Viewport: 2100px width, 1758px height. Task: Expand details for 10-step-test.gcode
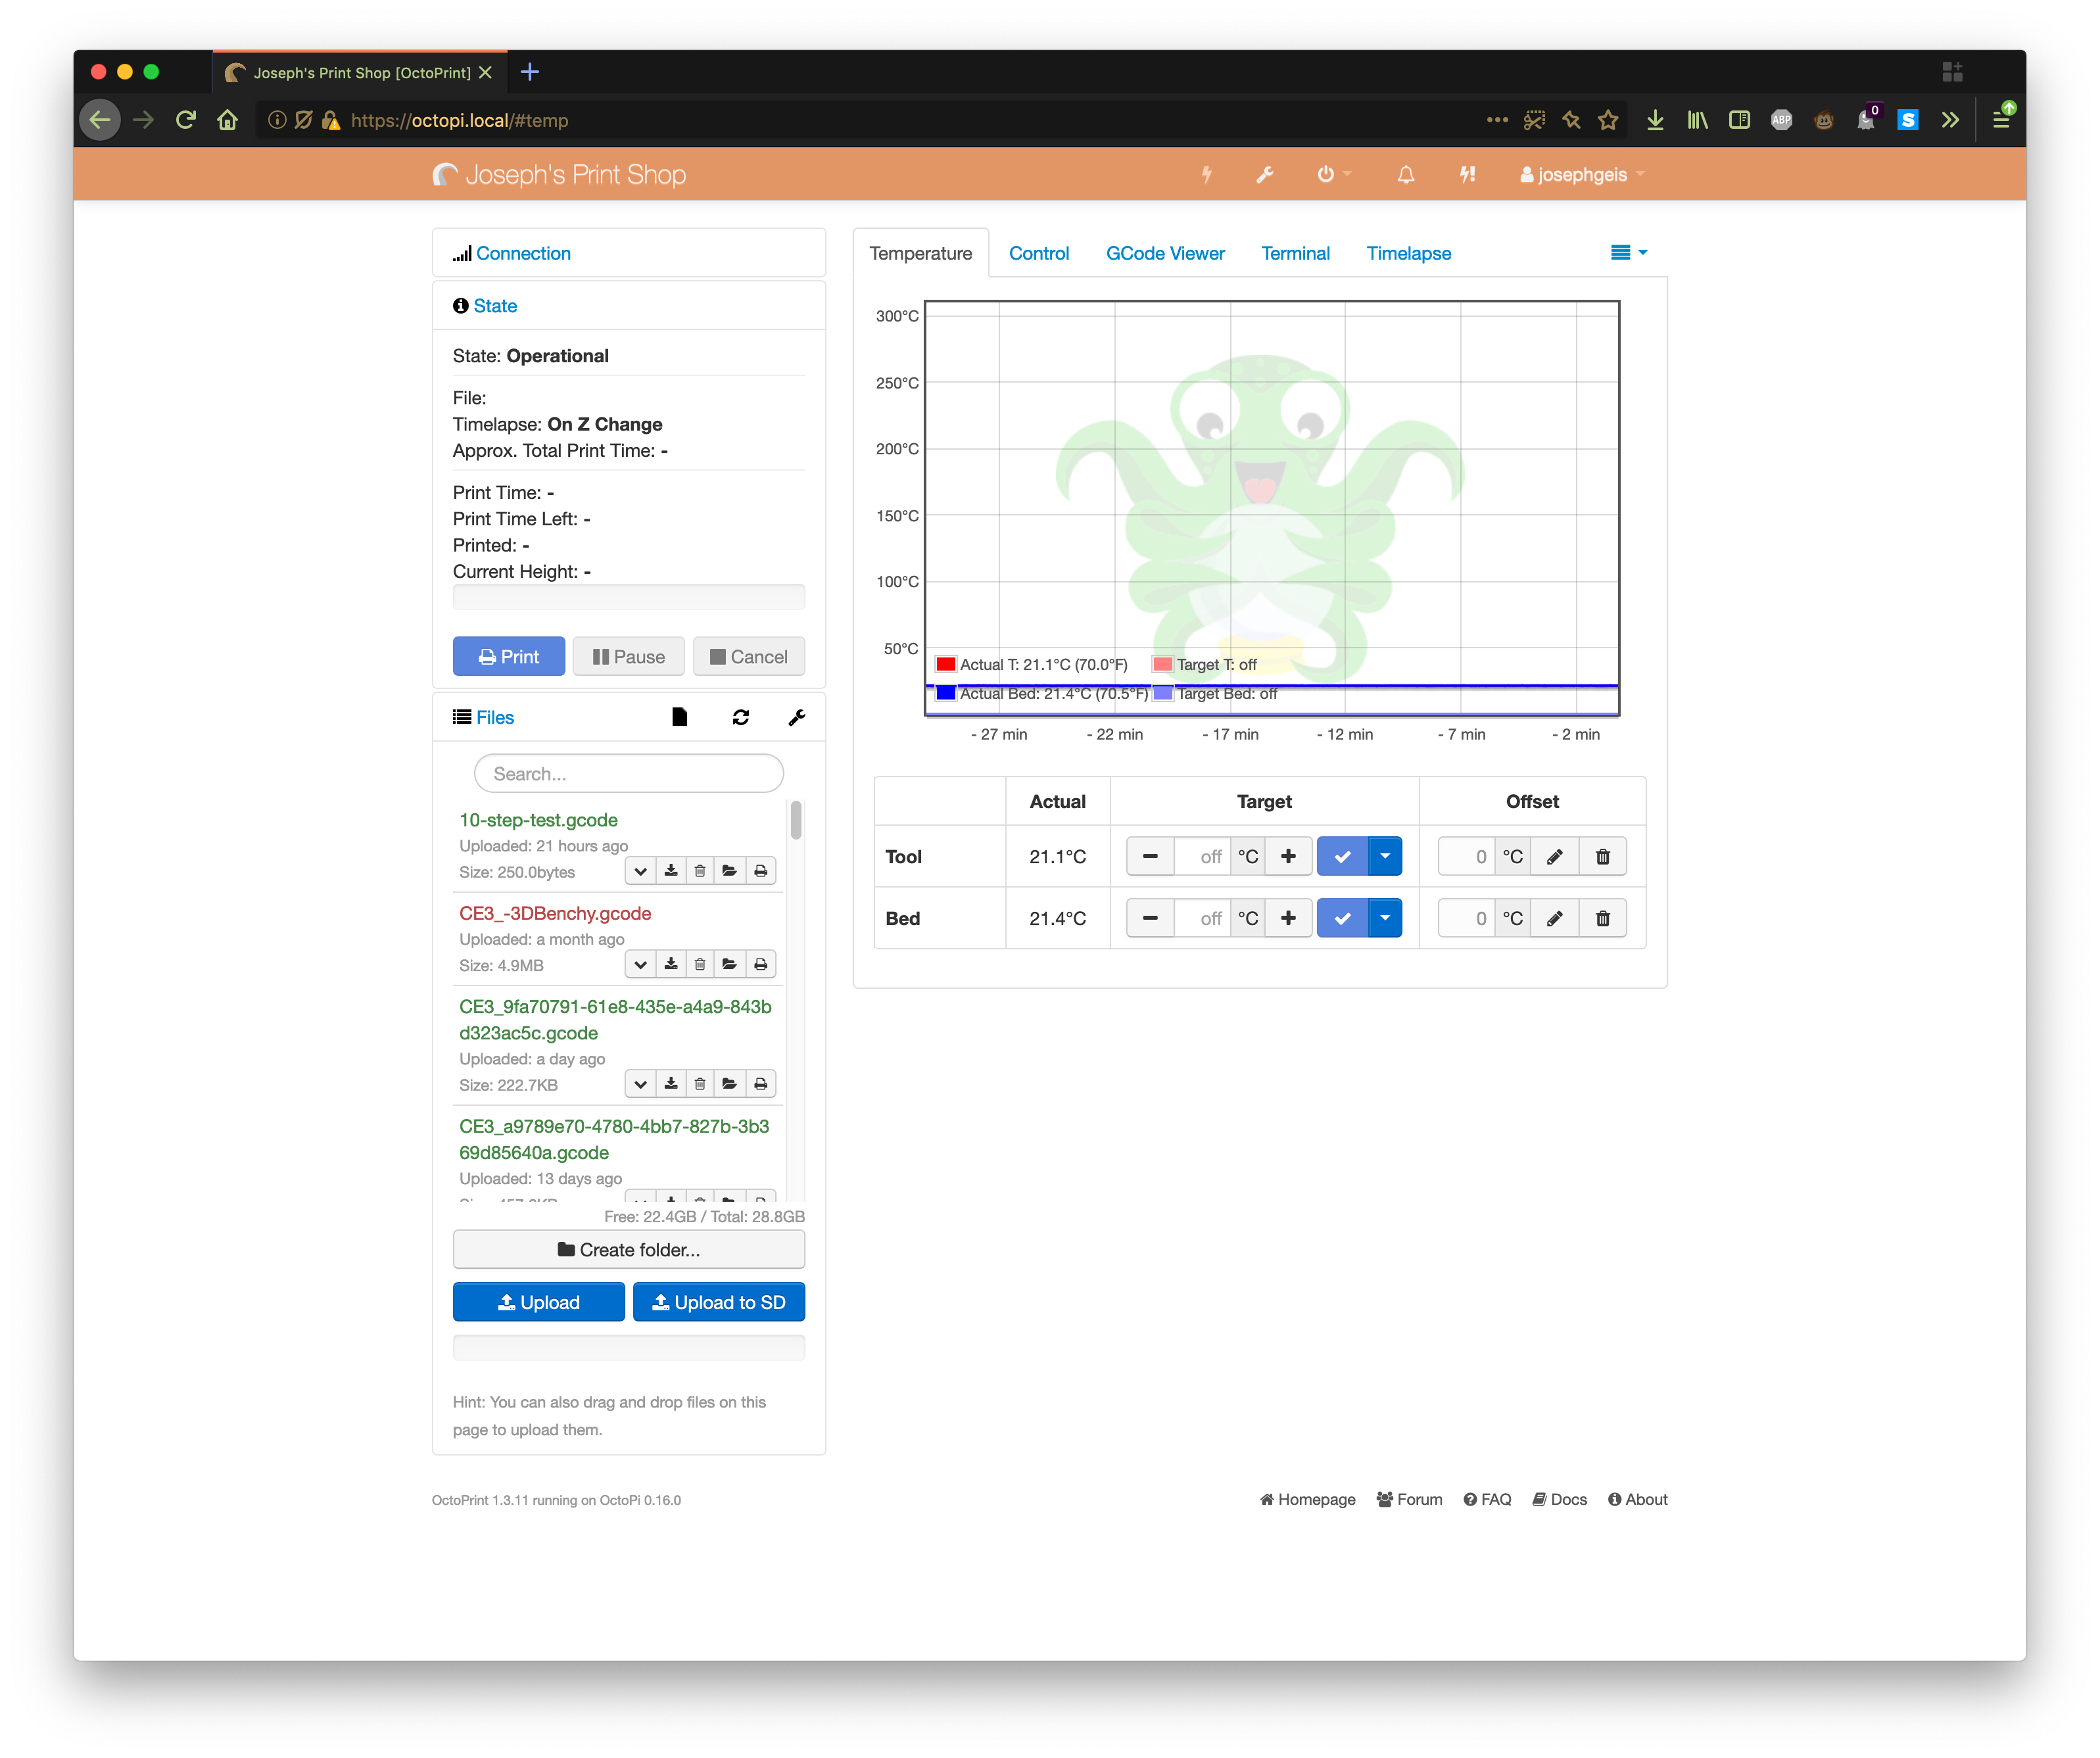pos(640,871)
